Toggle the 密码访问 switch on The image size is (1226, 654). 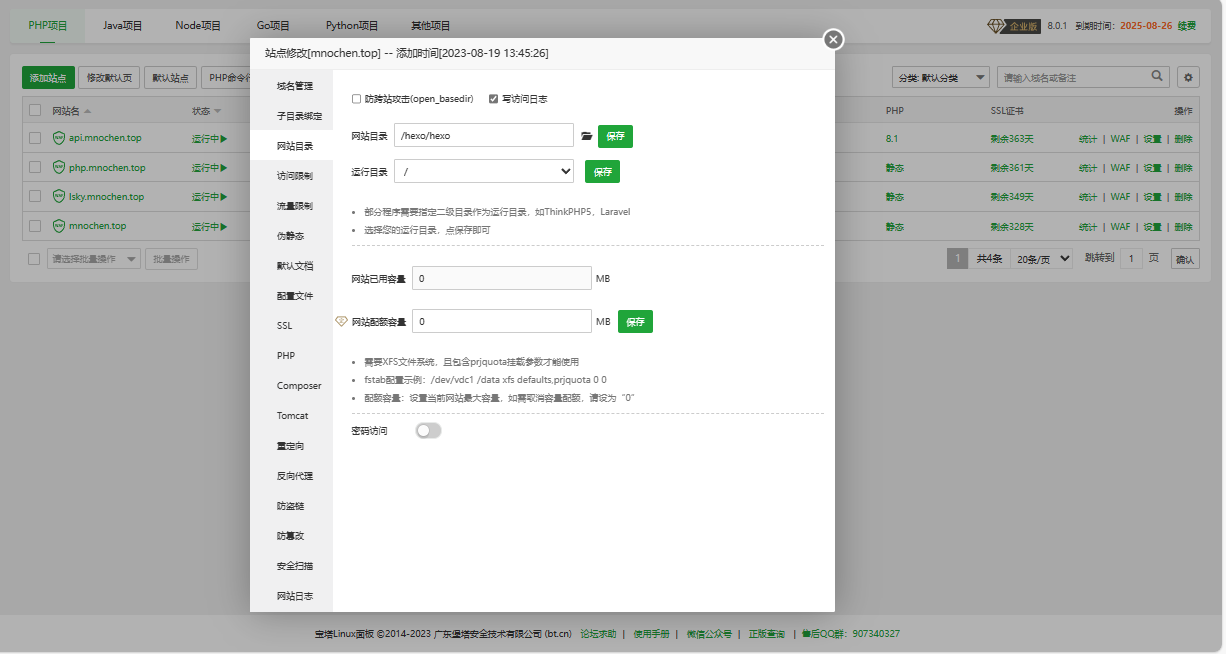[x=428, y=430]
